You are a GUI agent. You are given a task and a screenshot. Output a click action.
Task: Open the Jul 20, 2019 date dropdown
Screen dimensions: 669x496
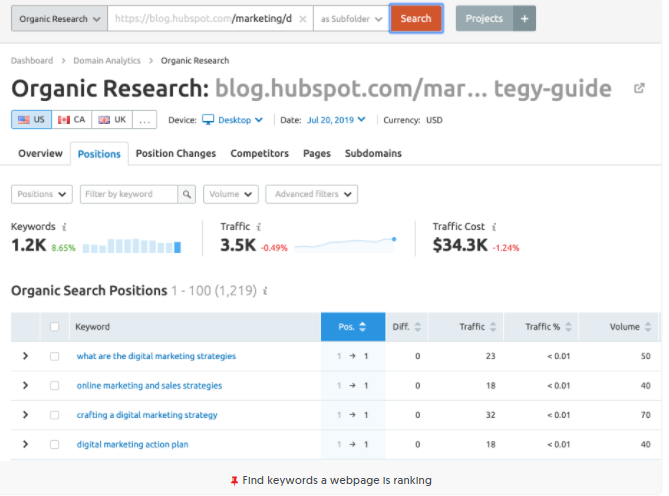[x=336, y=120]
